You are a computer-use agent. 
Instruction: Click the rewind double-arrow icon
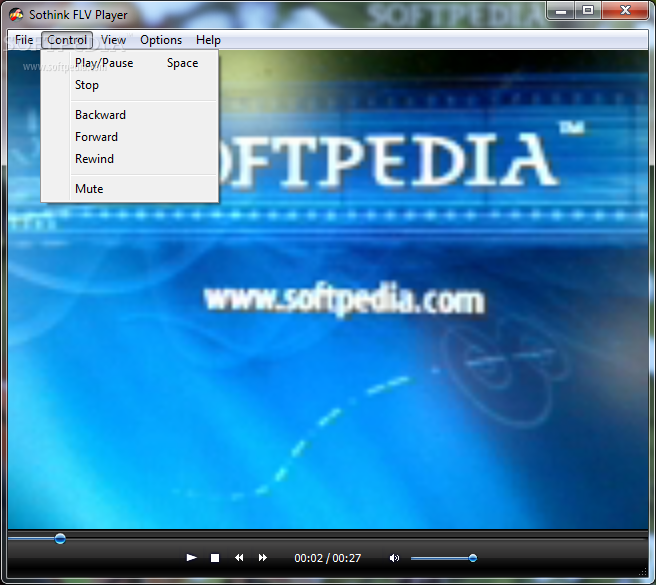[239, 558]
